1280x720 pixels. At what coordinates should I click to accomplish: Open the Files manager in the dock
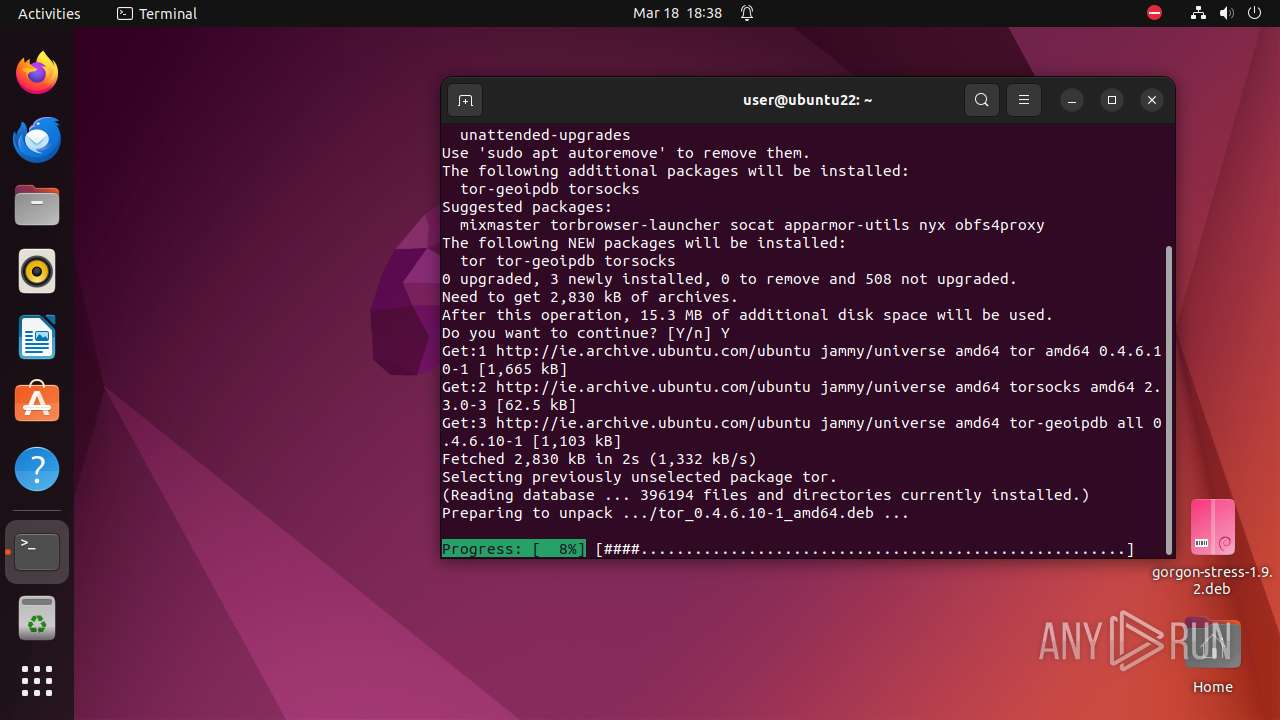click(37, 205)
